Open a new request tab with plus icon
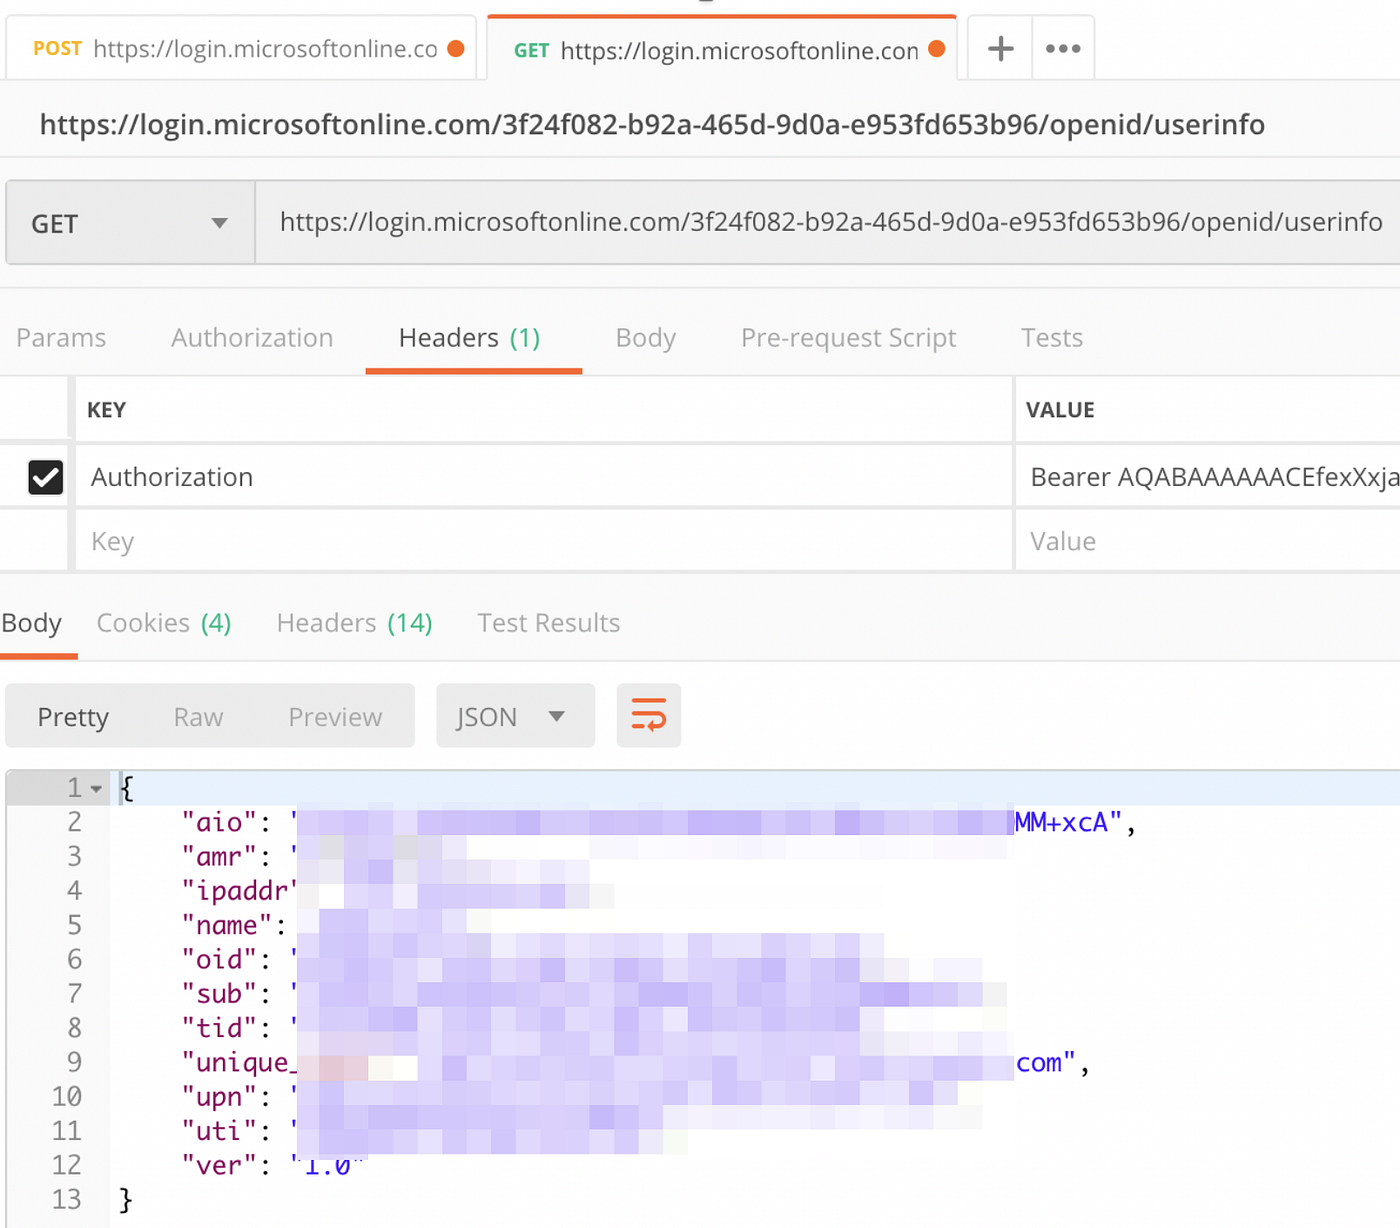Screen dimensions: 1400x1228 click(1000, 48)
